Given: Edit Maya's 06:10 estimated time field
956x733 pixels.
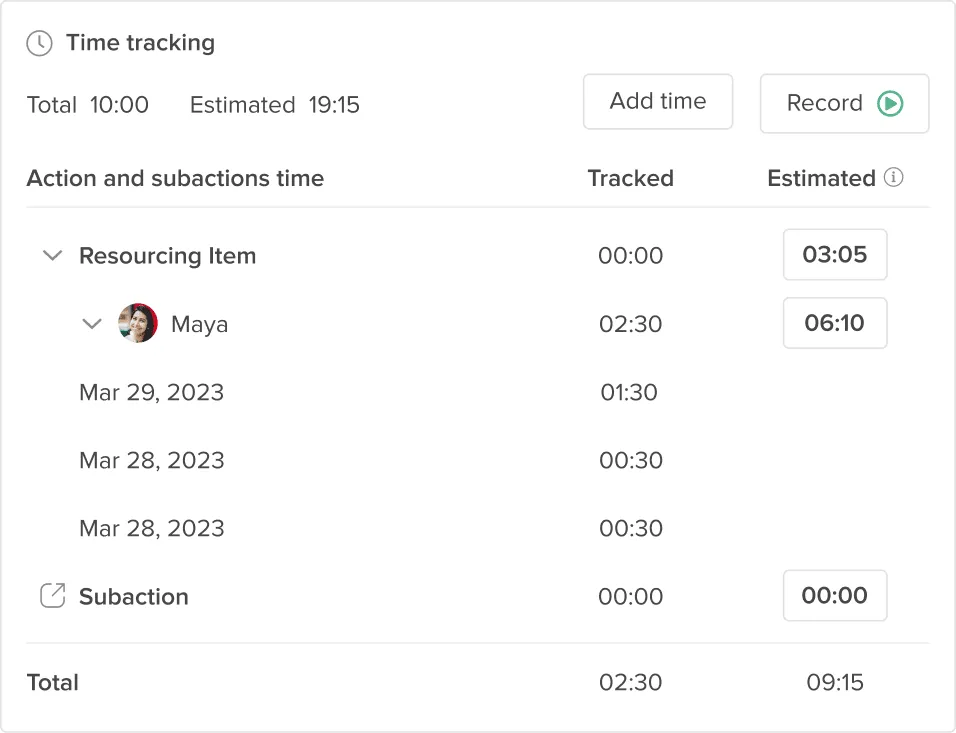Looking at the screenshot, I should tap(835, 323).
